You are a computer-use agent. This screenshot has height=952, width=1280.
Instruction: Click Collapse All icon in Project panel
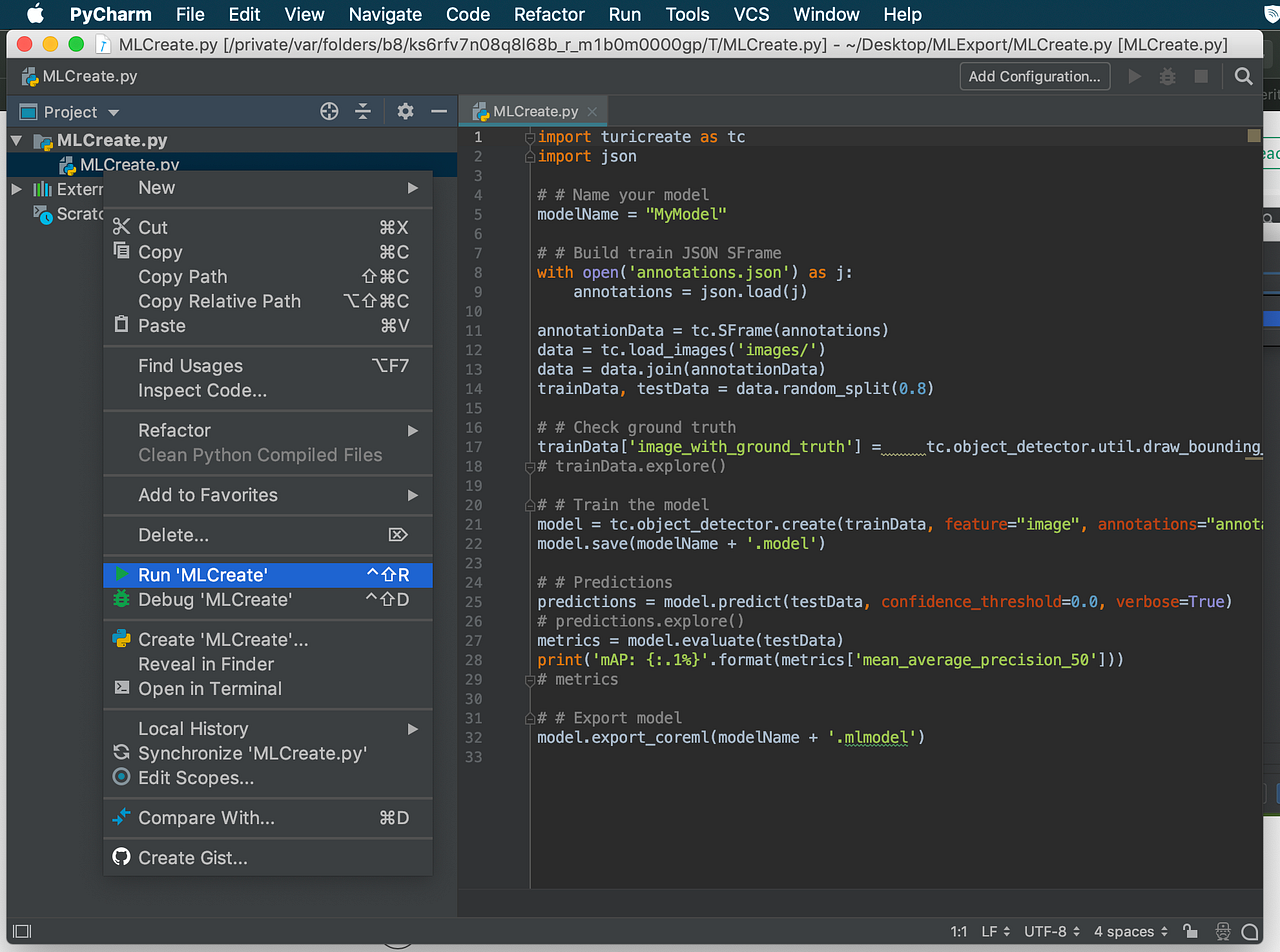363,111
